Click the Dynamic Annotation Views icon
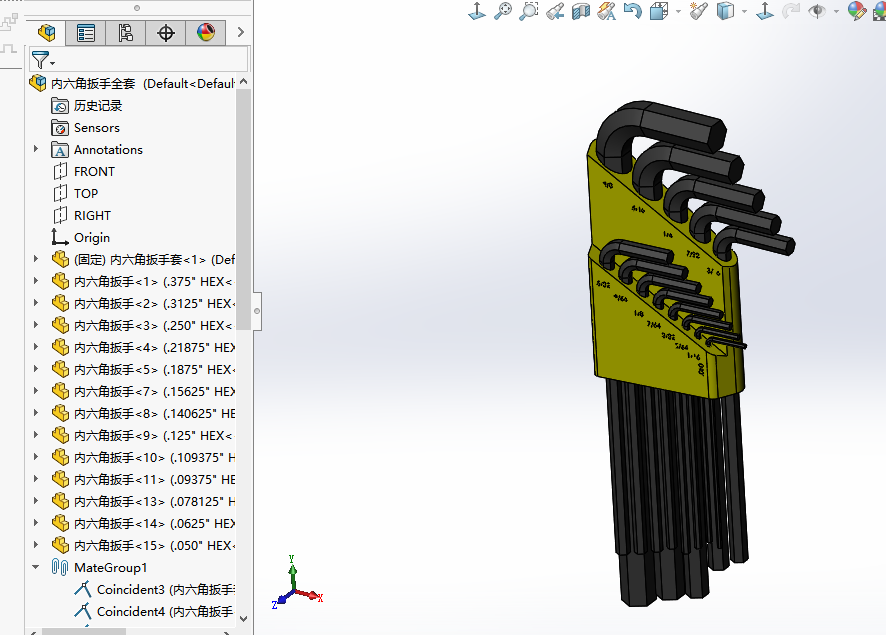The image size is (886, 635). point(606,11)
